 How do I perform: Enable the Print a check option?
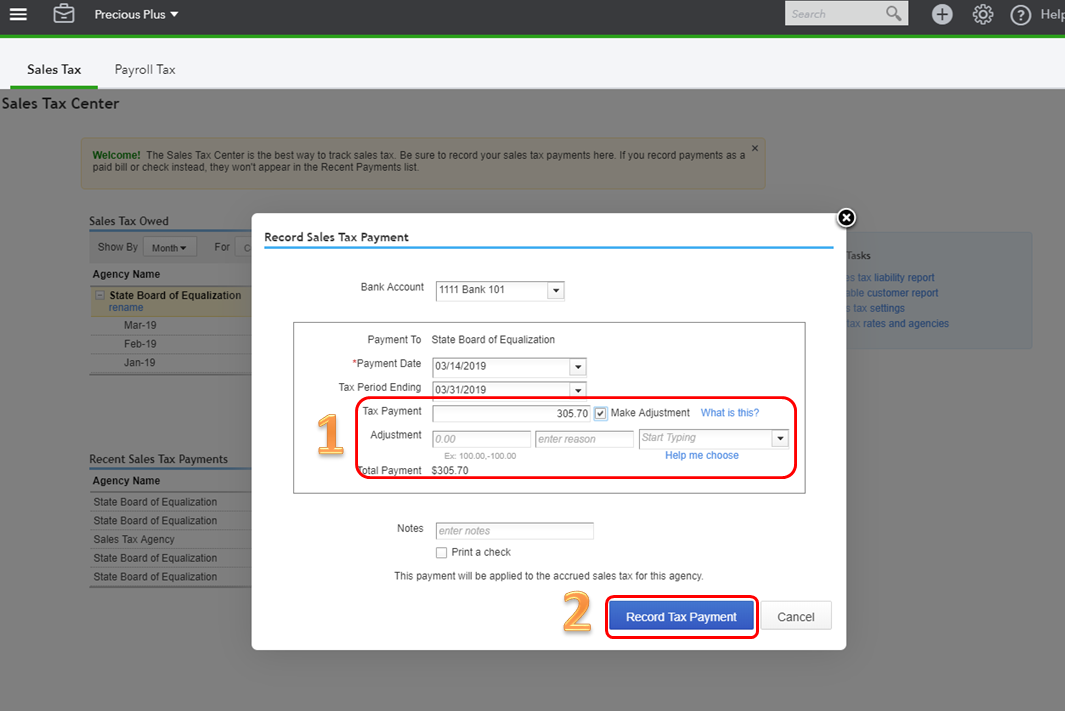[x=441, y=552]
